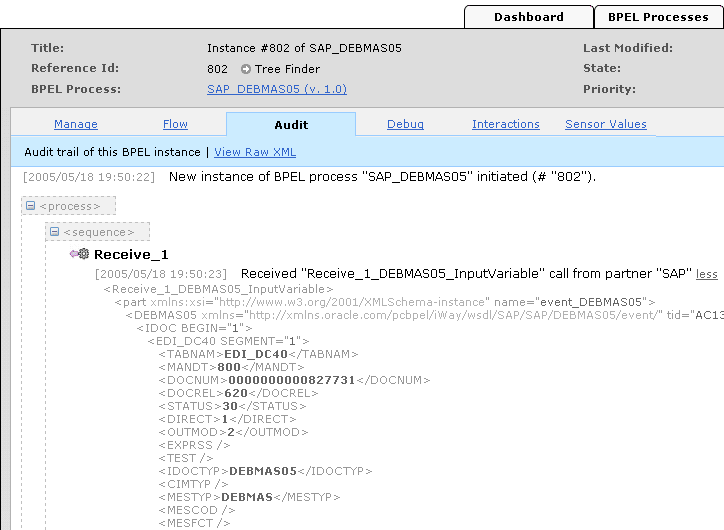Click the TABNAM value EDI_DC40

point(256,354)
